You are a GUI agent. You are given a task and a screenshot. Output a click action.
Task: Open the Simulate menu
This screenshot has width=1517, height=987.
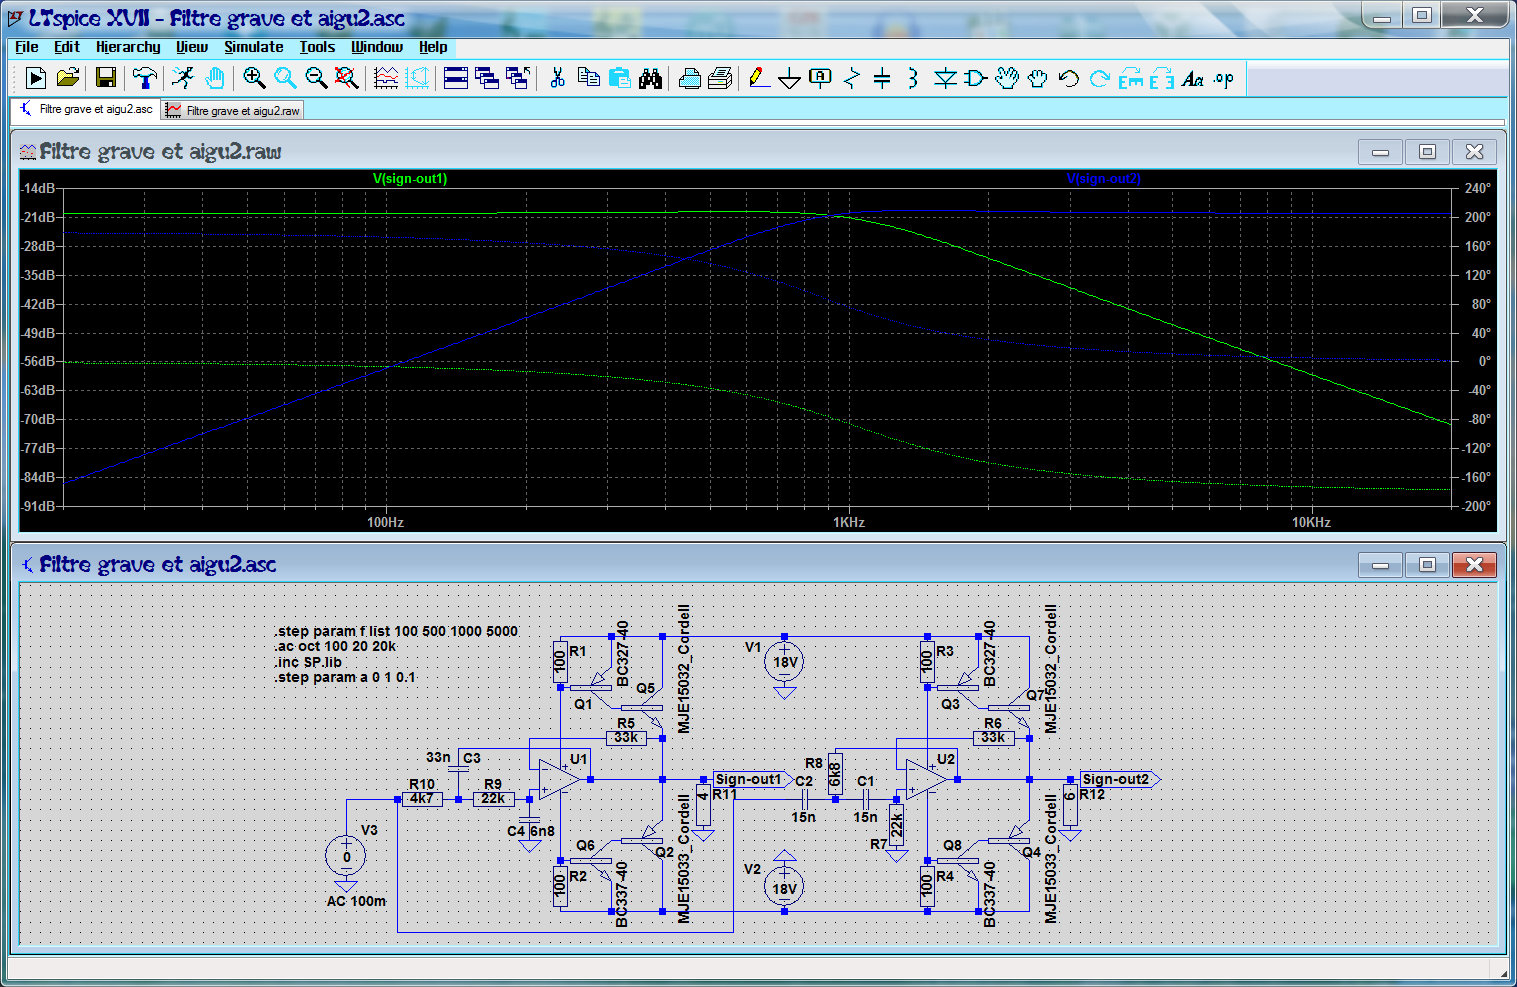coord(254,47)
